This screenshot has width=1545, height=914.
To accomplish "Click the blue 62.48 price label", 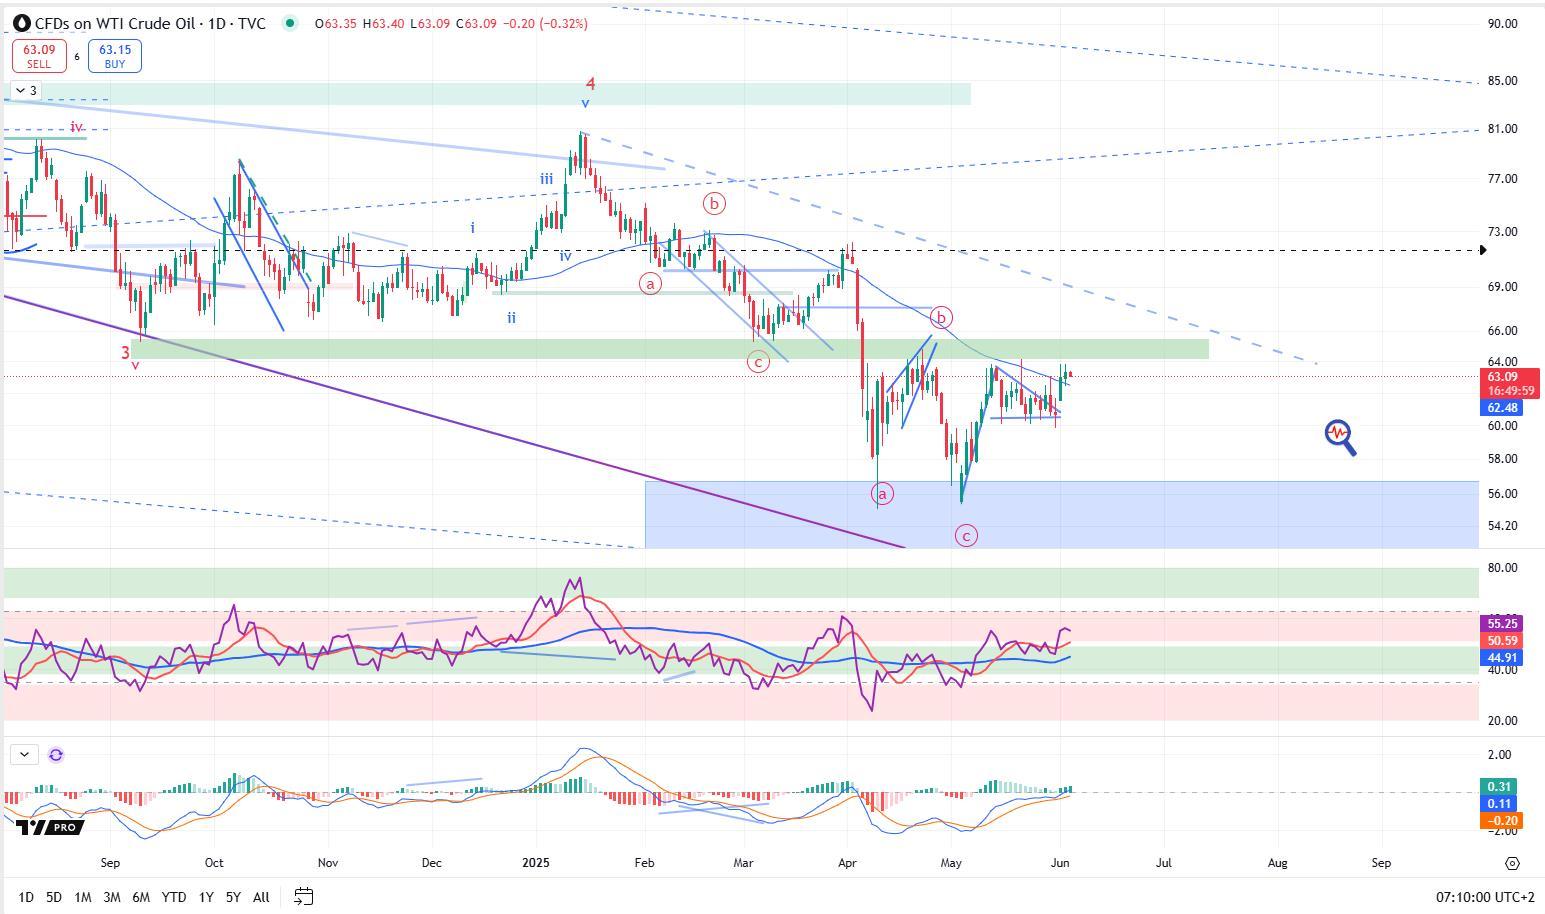I will [1502, 408].
